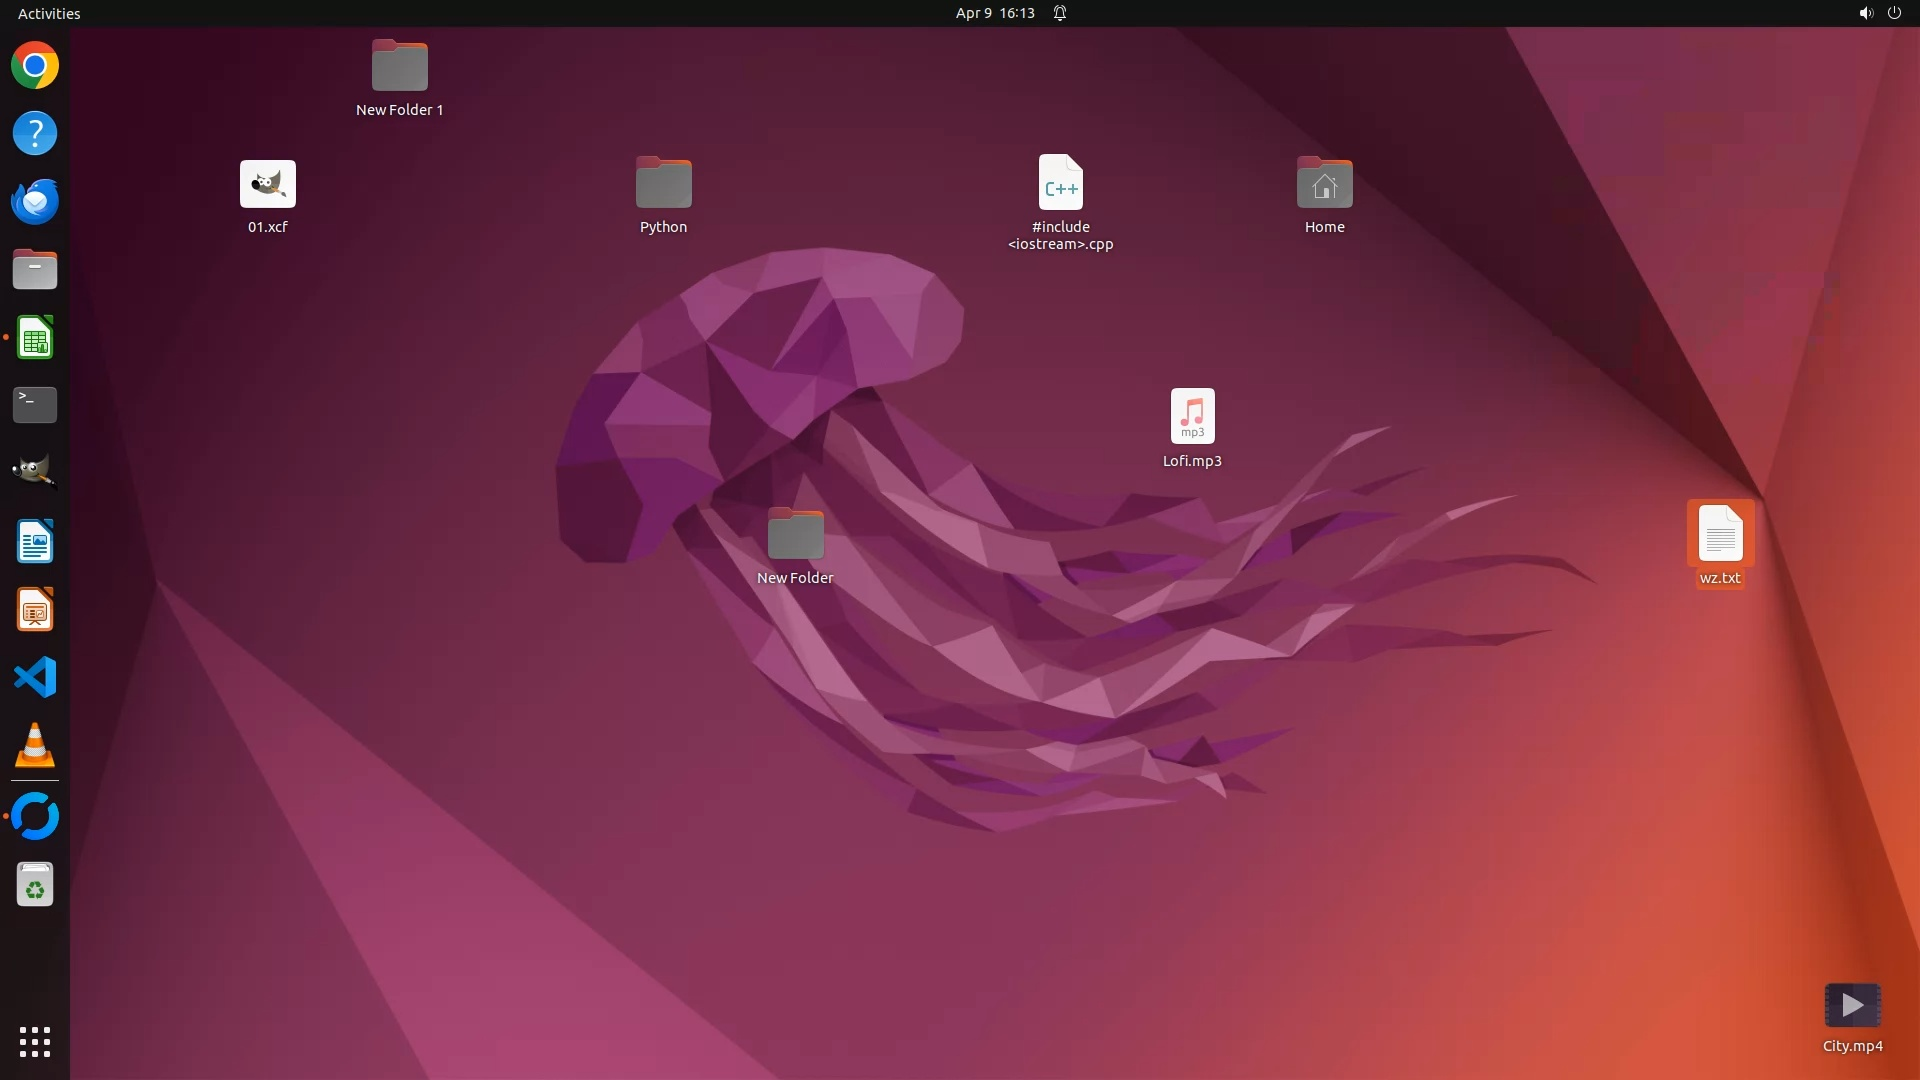Open LibreOffice Calc in the dock
The image size is (1920, 1080).
click(x=35, y=338)
